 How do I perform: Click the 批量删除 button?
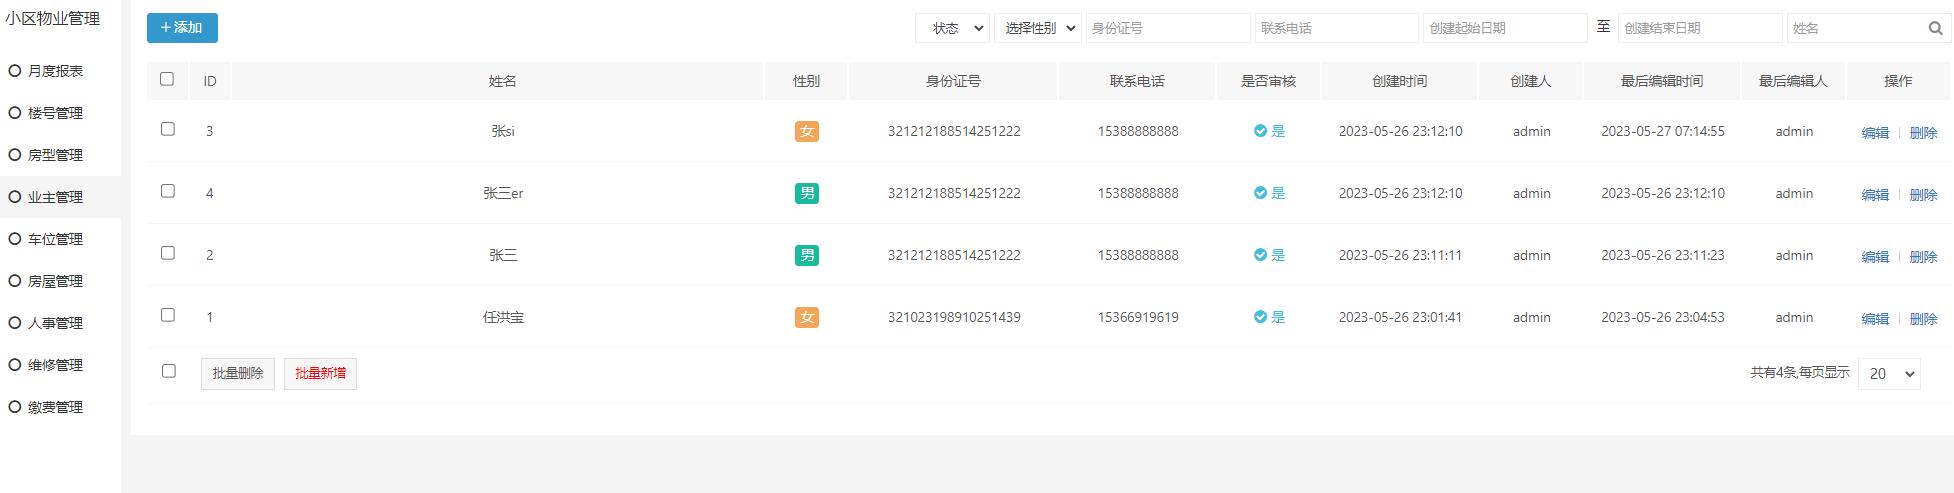[238, 373]
